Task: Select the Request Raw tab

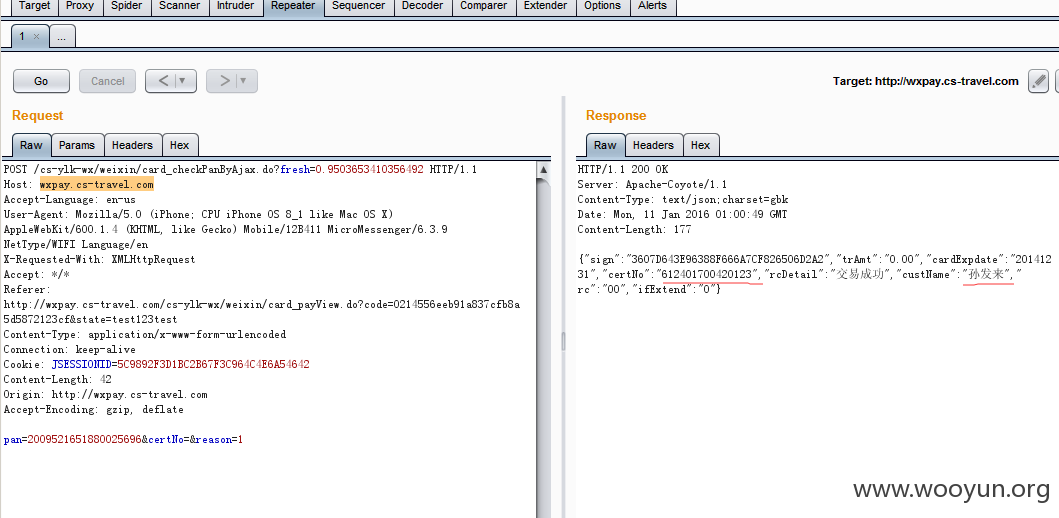Action: [x=31, y=145]
